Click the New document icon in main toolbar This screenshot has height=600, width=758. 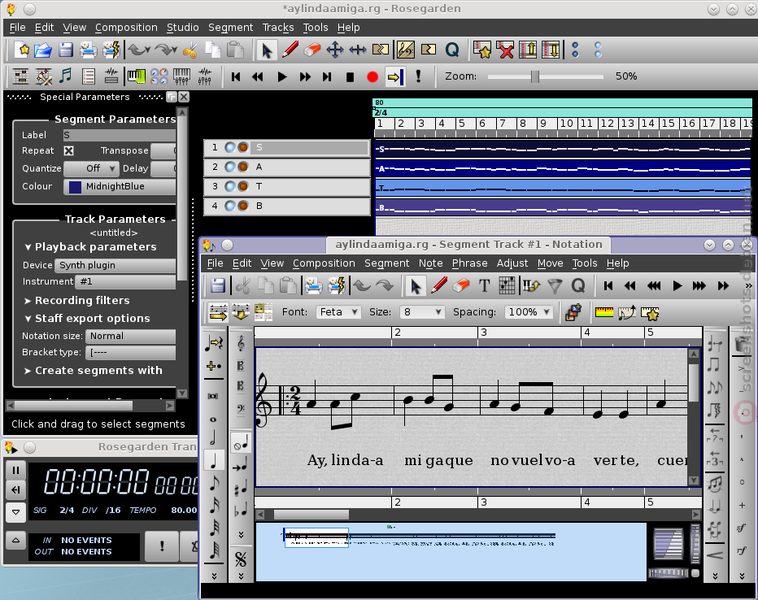coord(22,50)
